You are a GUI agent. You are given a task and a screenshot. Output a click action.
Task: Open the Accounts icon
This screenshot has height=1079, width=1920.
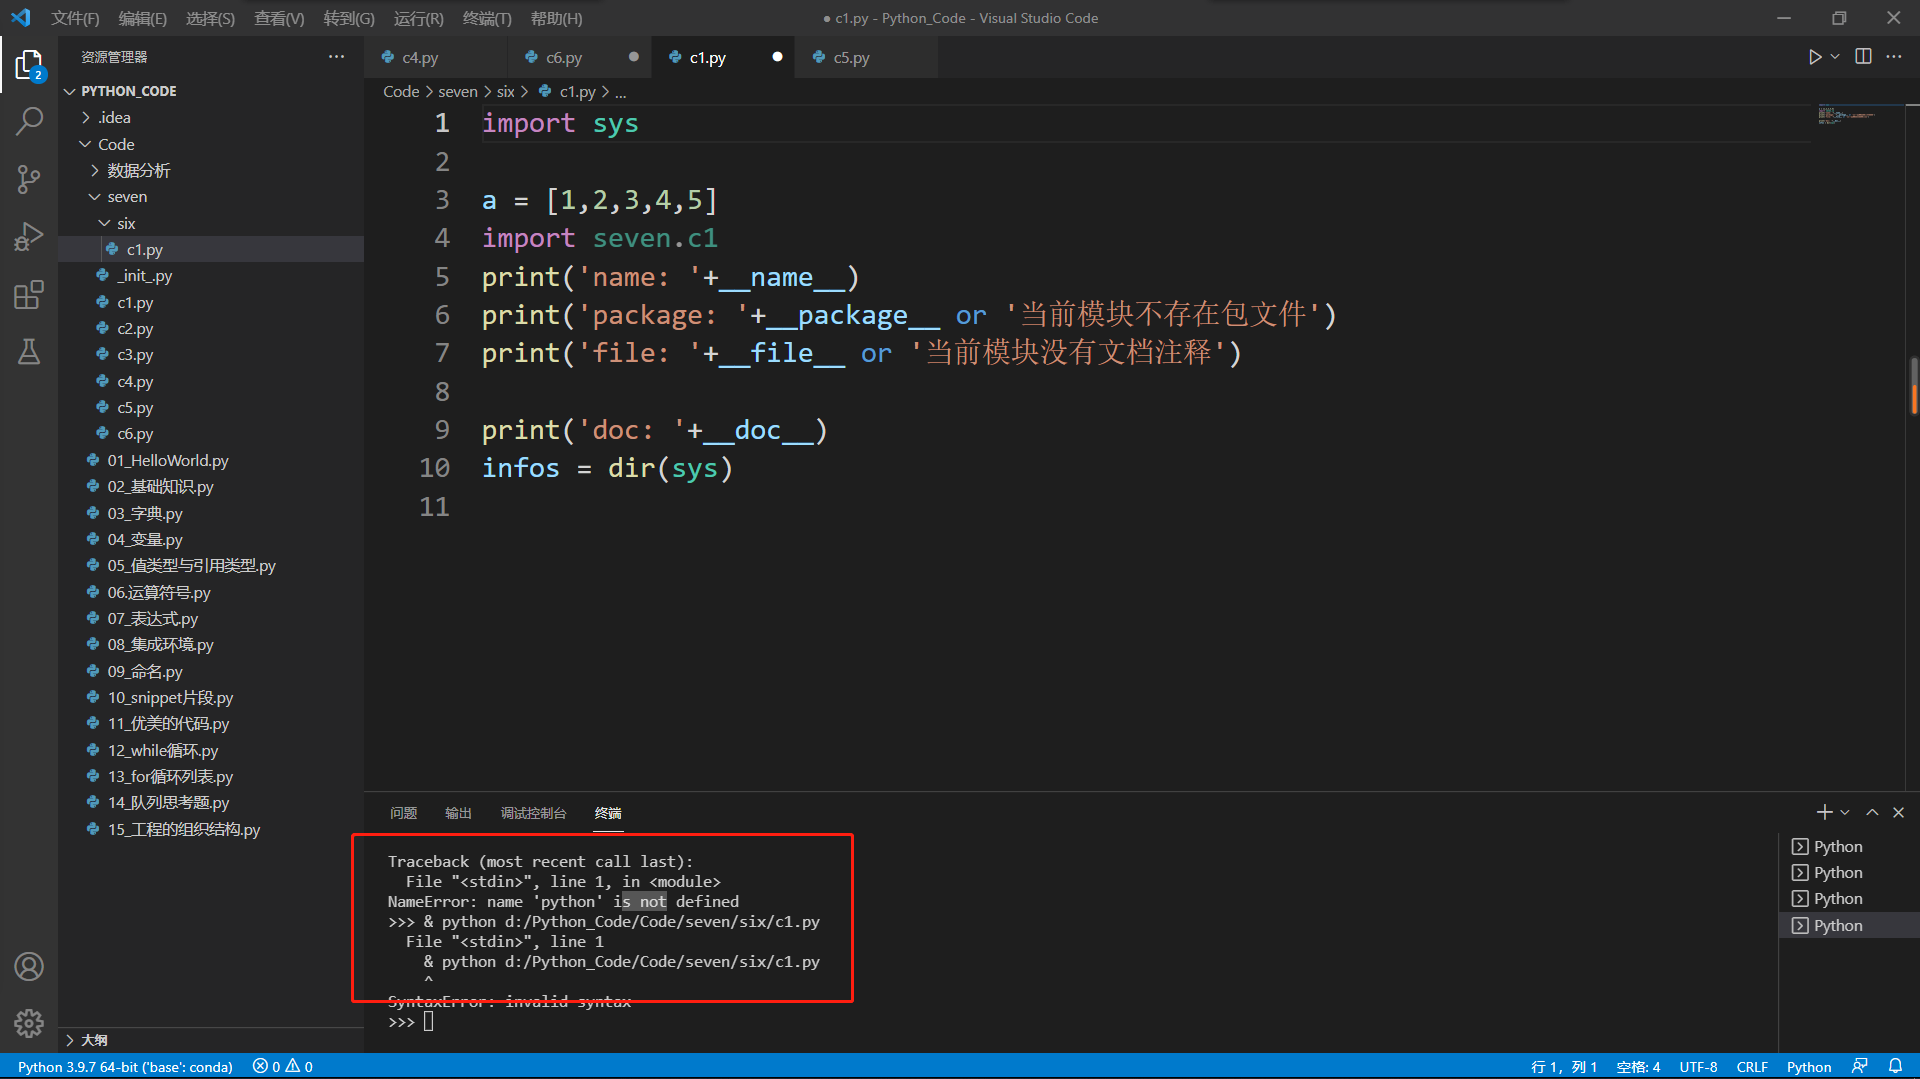point(29,966)
